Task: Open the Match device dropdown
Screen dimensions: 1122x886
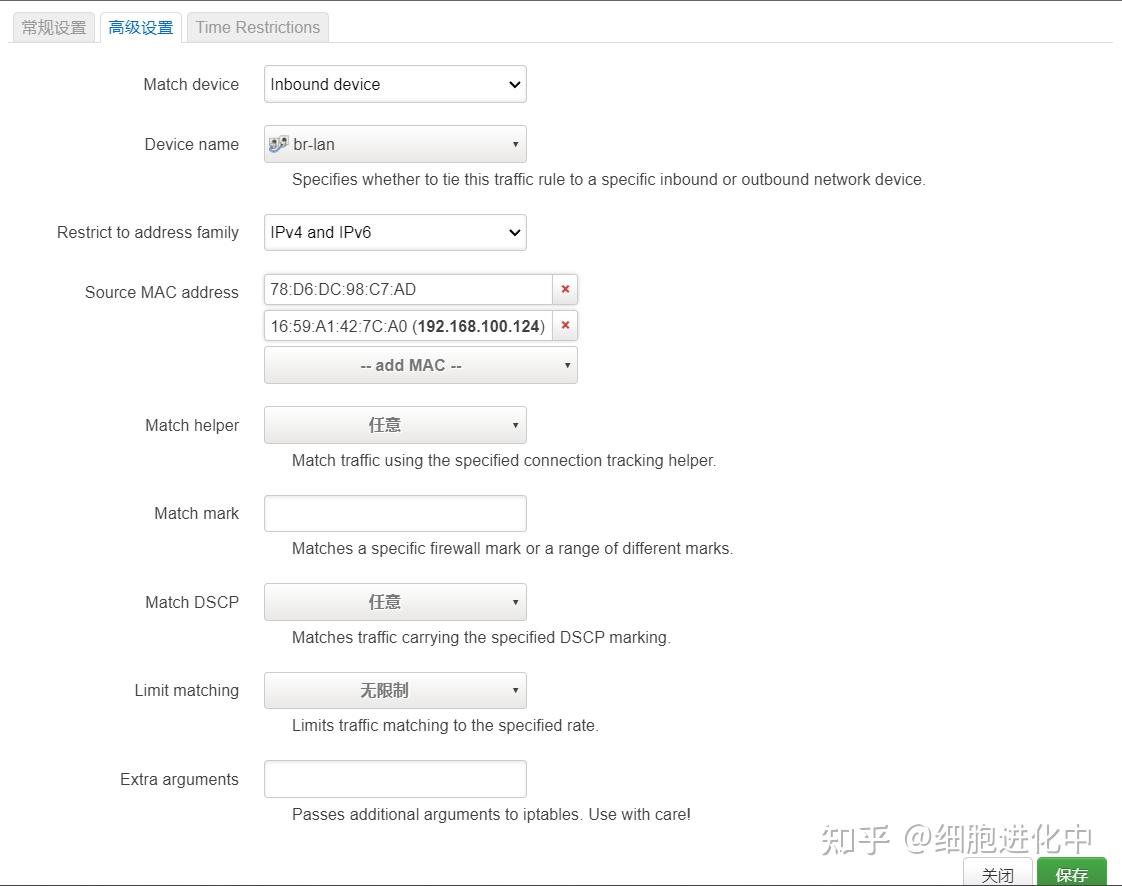Action: coord(394,84)
